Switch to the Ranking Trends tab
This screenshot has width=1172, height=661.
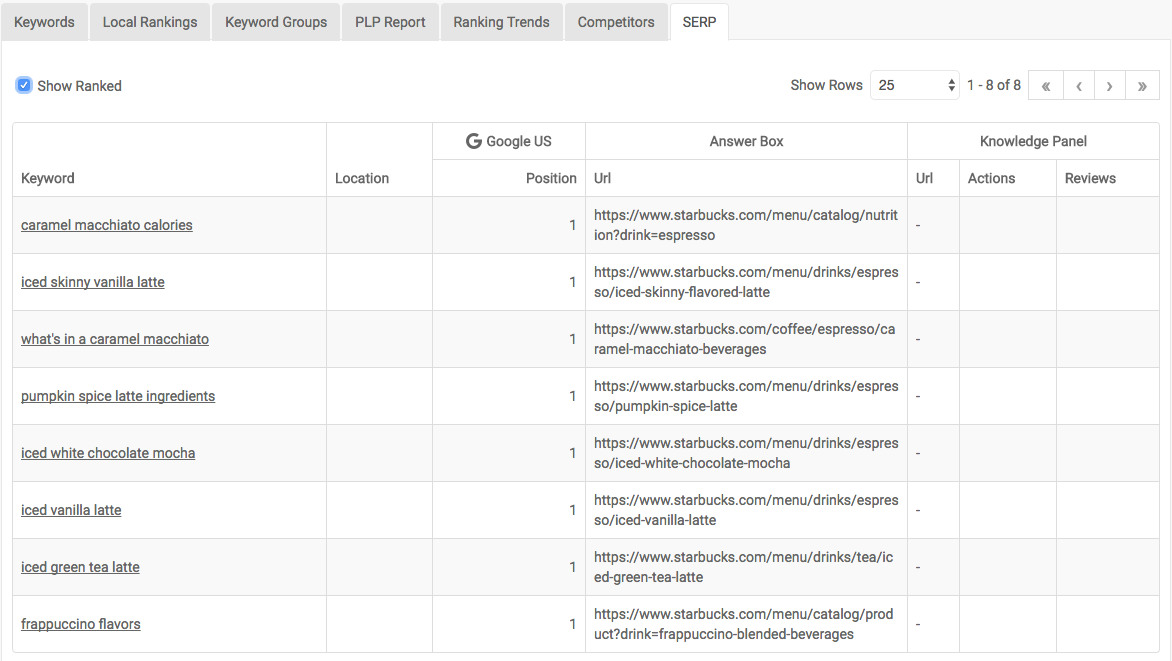(x=501, y=22)
